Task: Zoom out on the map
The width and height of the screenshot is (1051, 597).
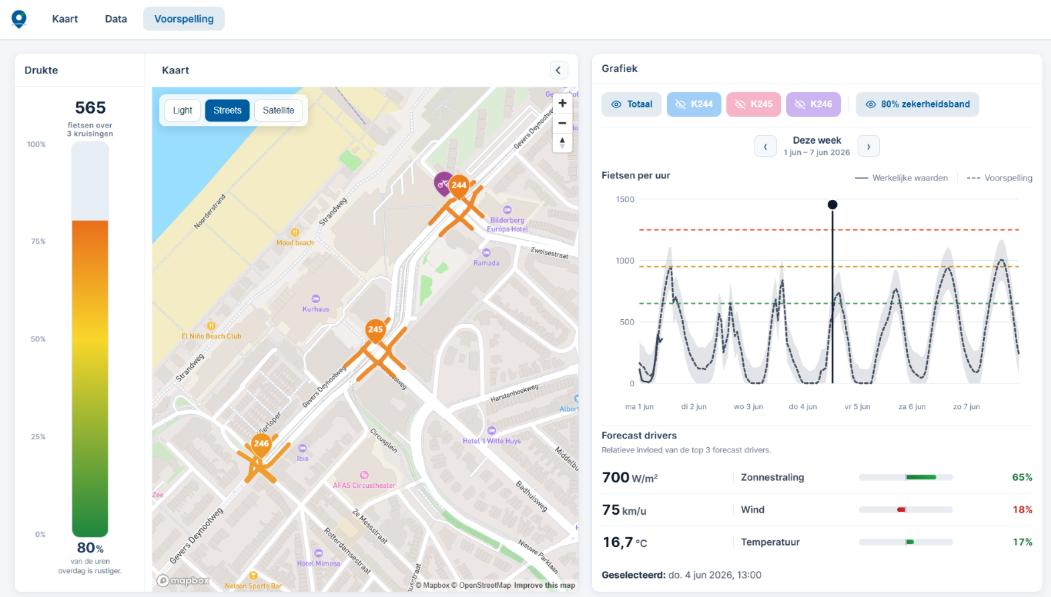Action: coord(562,123)
